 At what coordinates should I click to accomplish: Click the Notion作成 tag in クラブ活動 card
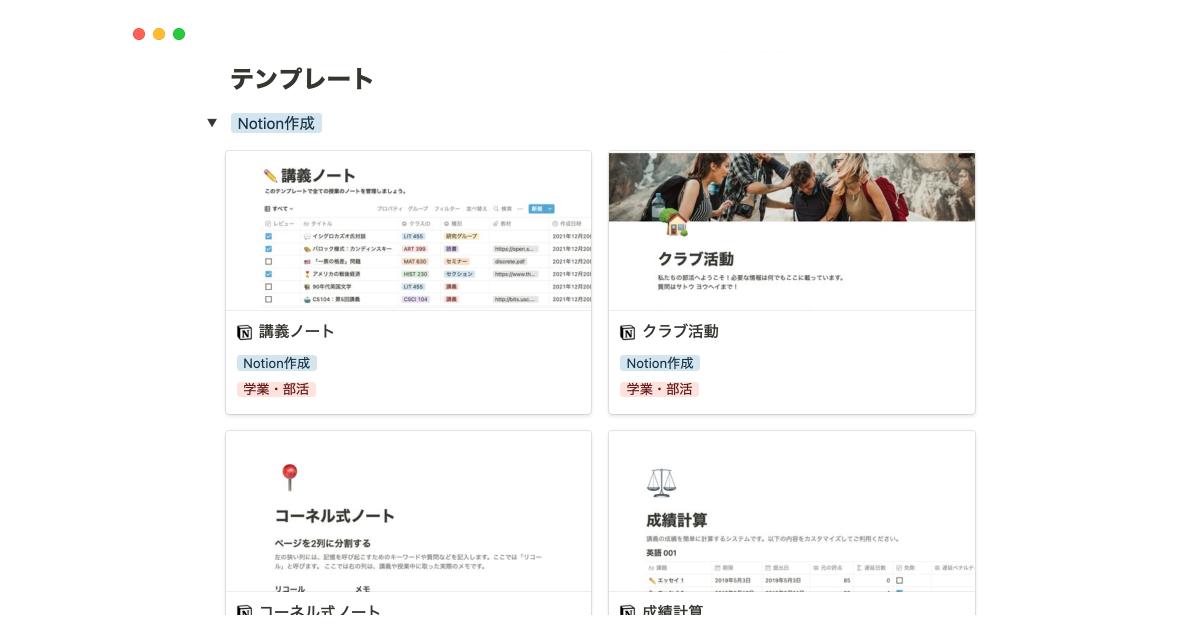coord(660,363)
